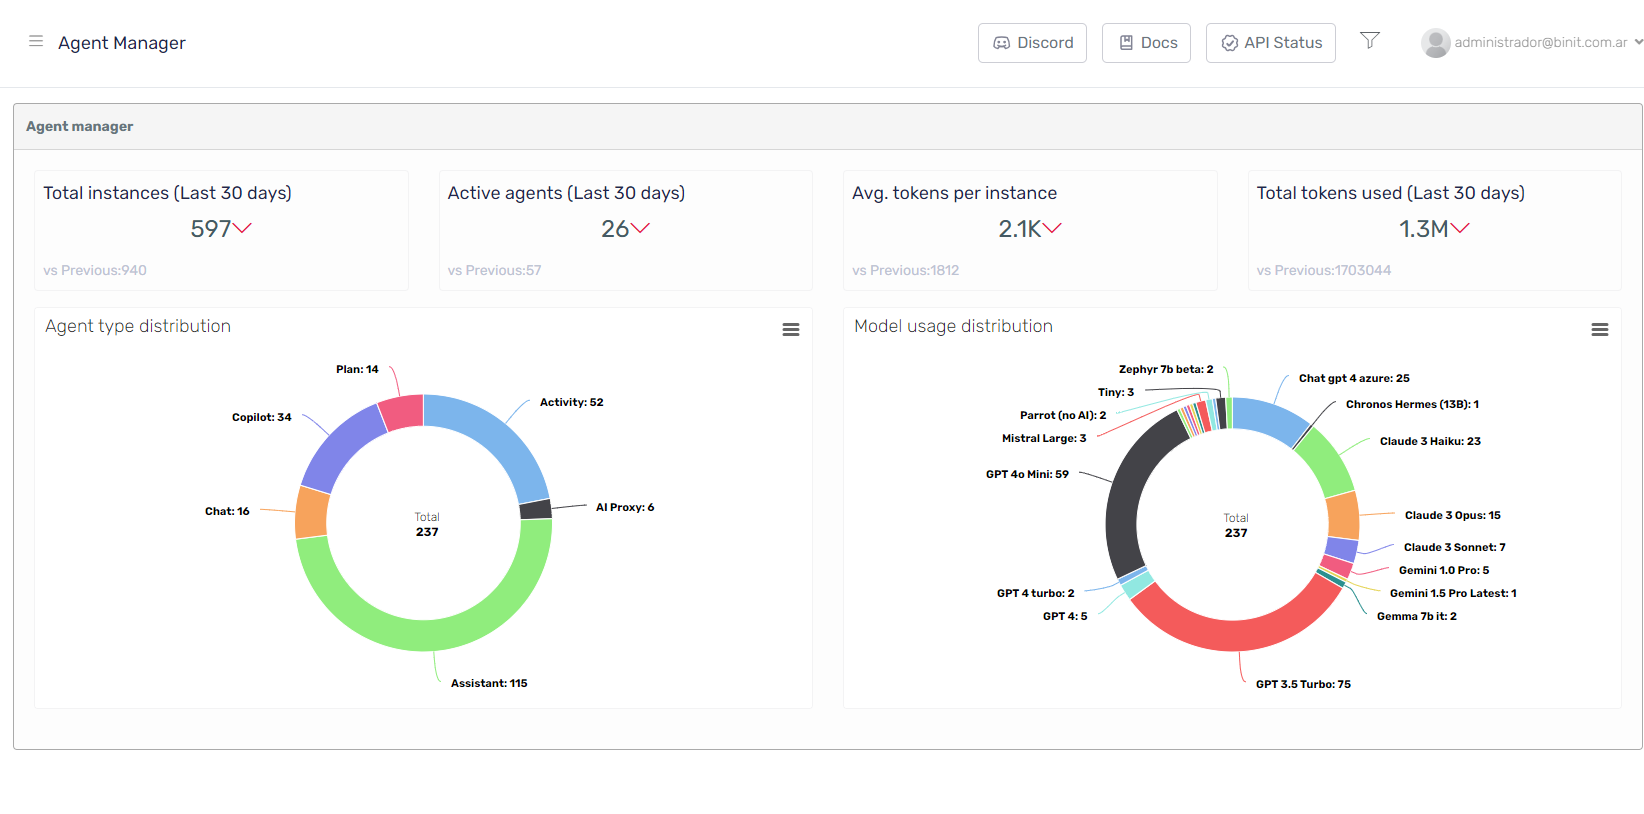Click the 'Tiny: 3' label
The height and width of the screenshot is (814, 1644).
coord(1116,393)
